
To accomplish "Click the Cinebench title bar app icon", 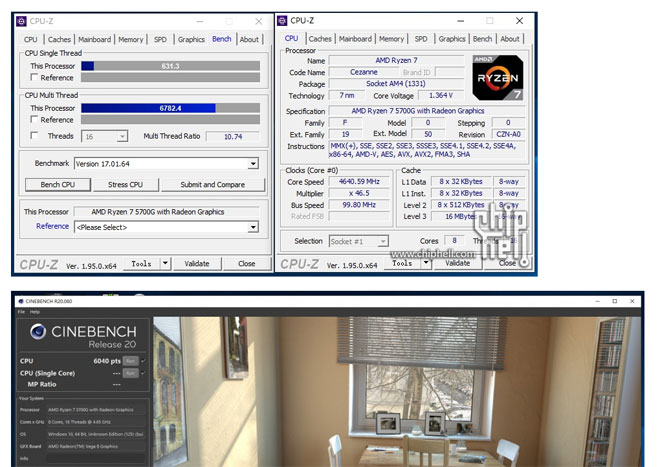I will (21, 301).
